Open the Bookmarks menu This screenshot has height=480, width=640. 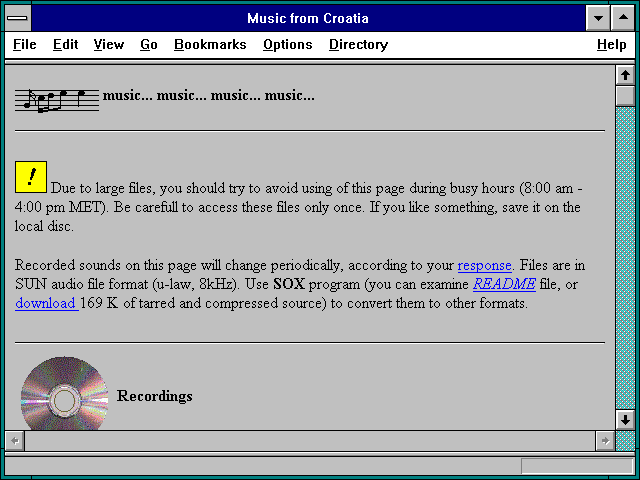coord(210,44)
